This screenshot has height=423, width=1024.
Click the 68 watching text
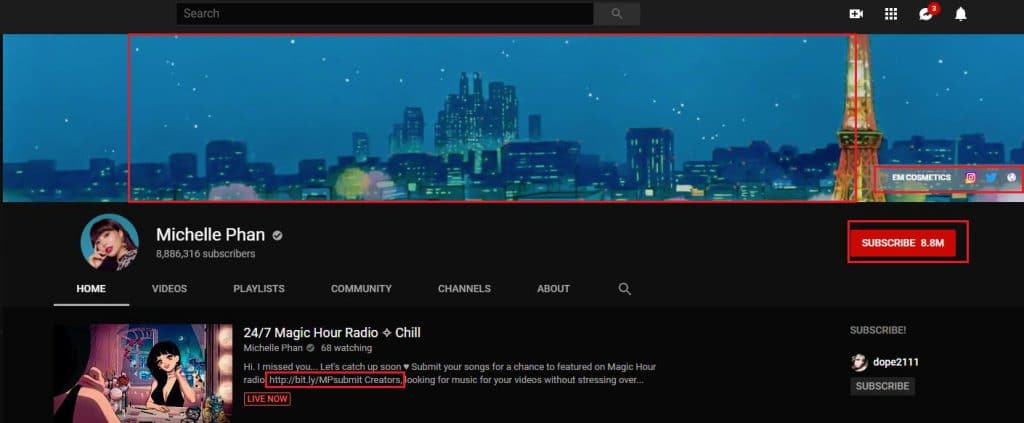[346, 348]
